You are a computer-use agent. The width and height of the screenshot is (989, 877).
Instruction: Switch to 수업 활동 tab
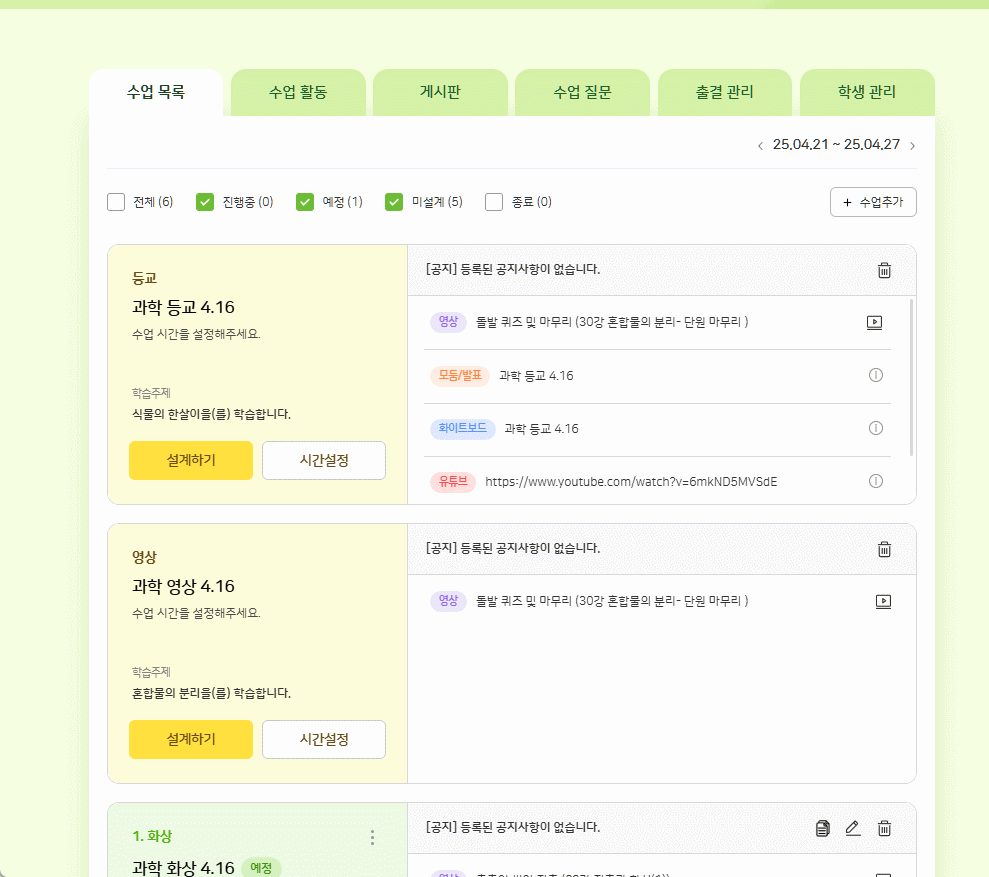click(298, 93)
